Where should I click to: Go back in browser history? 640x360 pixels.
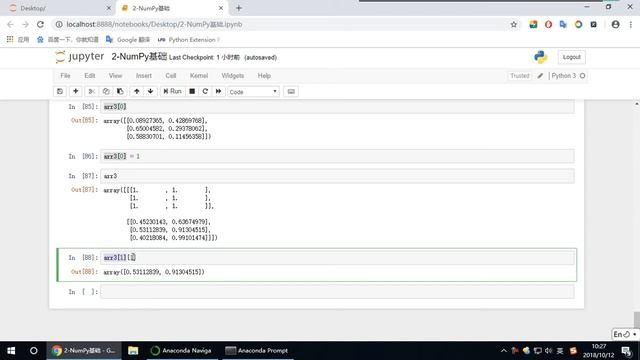click(x=10, y=24)
